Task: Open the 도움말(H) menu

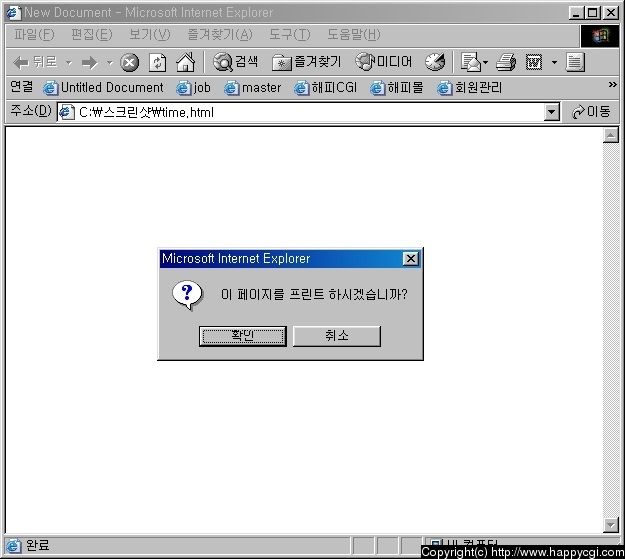Action: (x=354, y=35)
